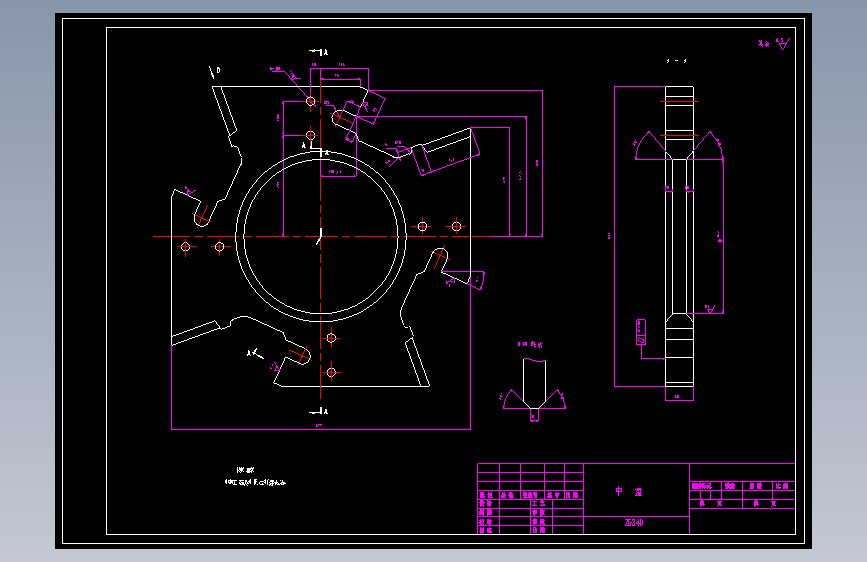The width and height of the screenshot is (867, 562).
Task: Select the technical requirements note text
Action: (254, 476)
